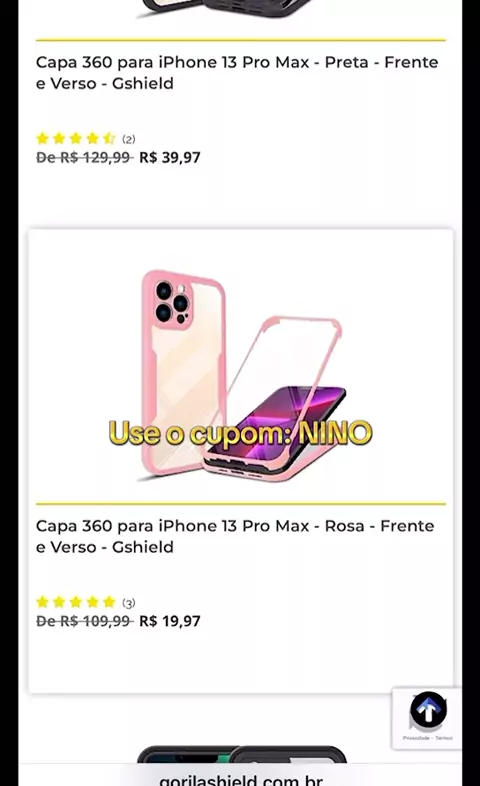Open the (3) reviews count on the Rosa case

[129, 603]
